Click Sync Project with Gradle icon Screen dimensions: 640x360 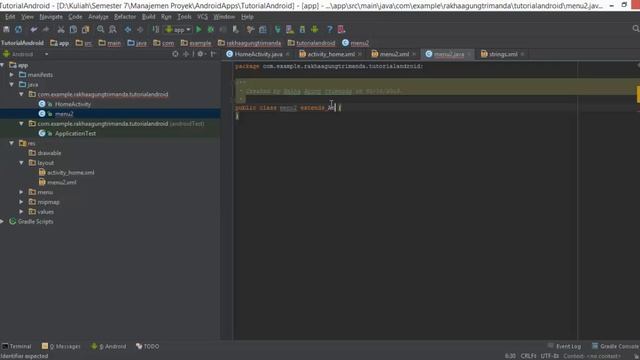pos(278,29)
